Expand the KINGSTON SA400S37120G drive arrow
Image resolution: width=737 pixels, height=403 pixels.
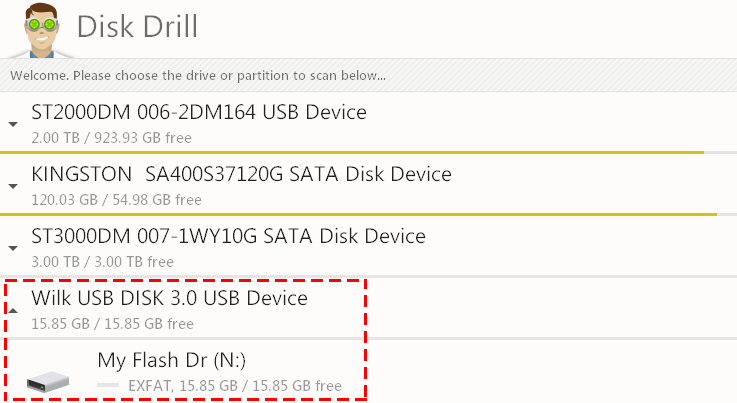coord(13,186)
